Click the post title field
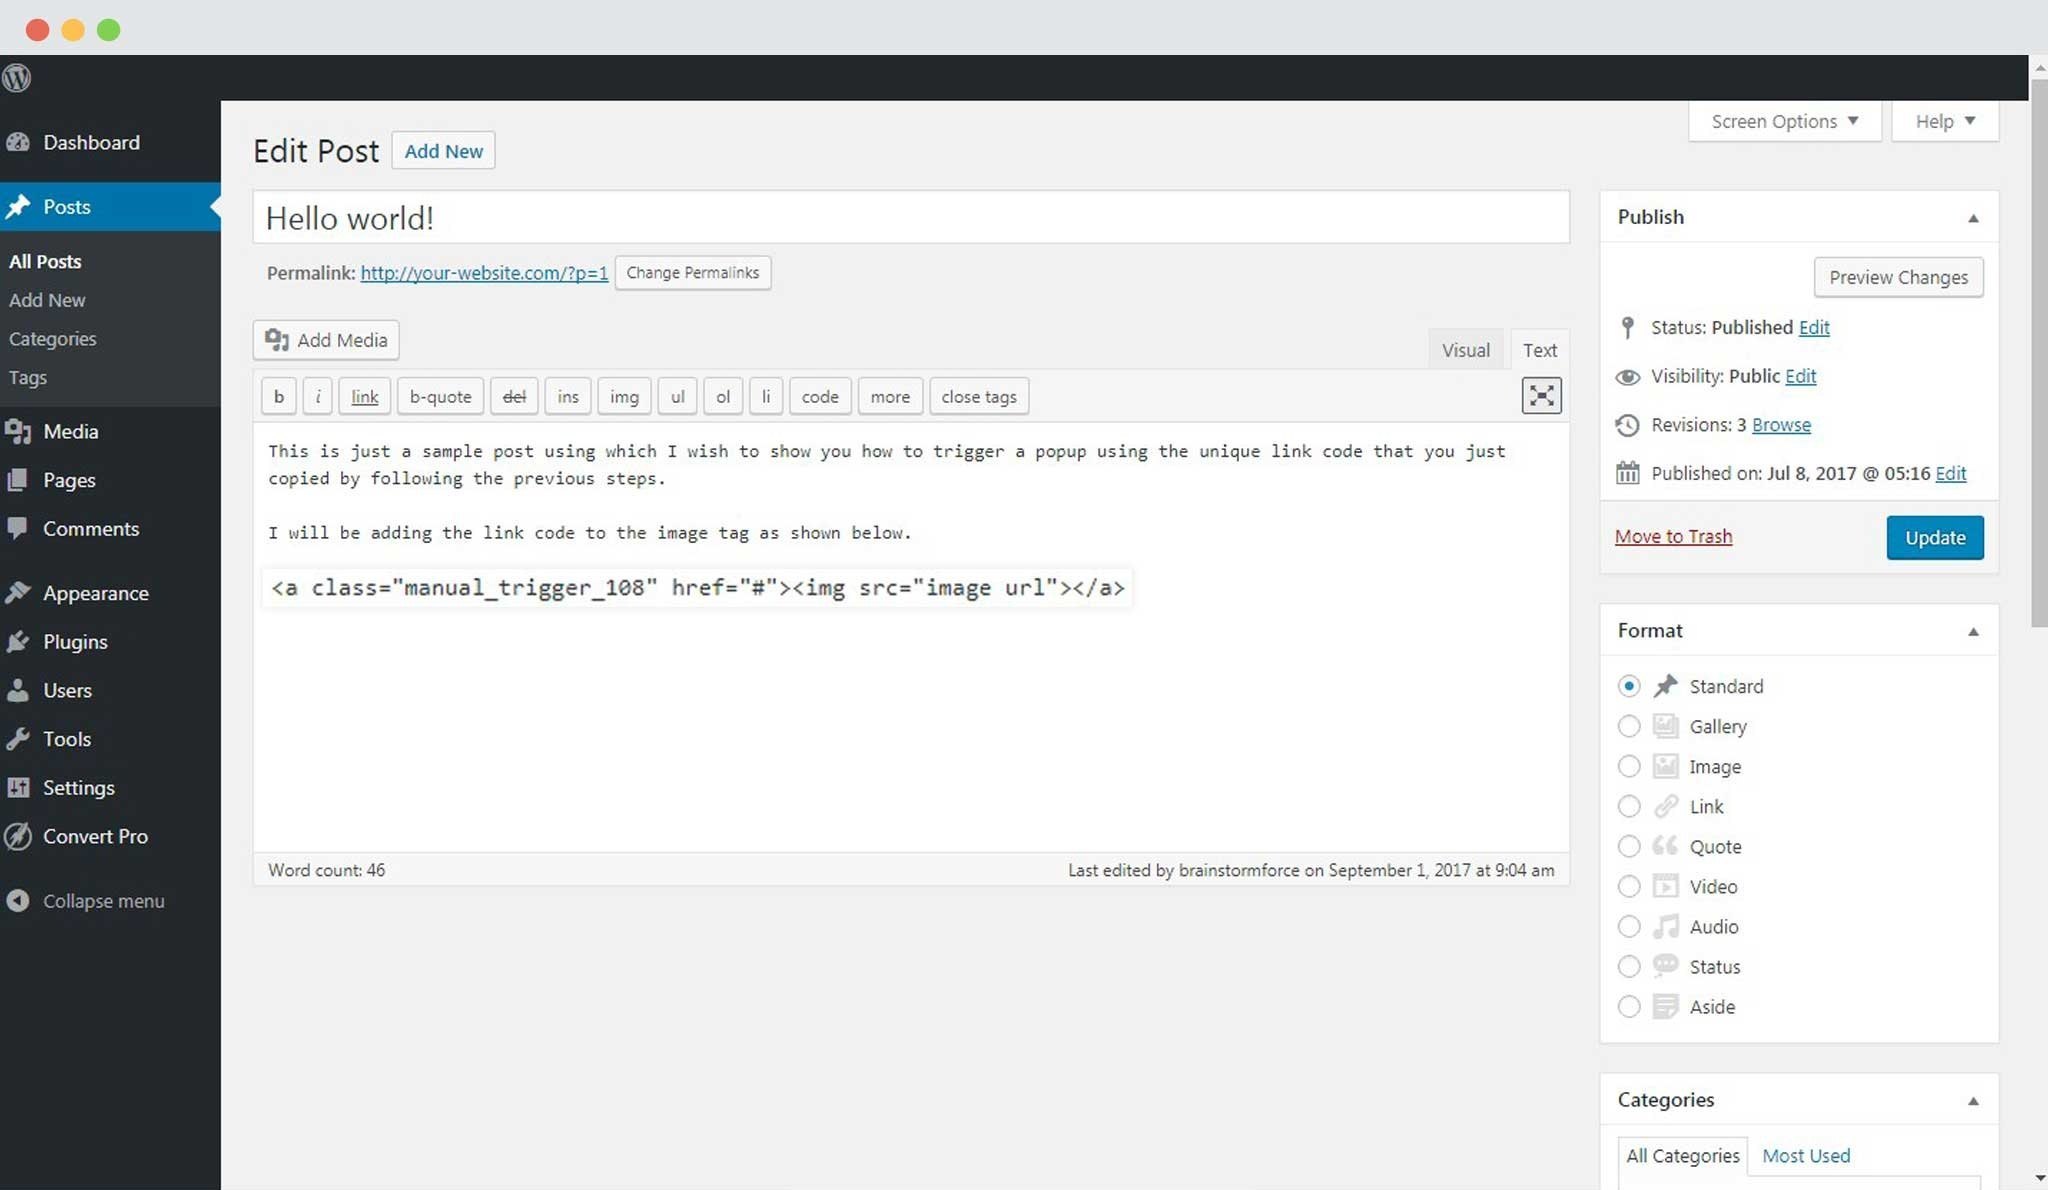 coord(911,218)
